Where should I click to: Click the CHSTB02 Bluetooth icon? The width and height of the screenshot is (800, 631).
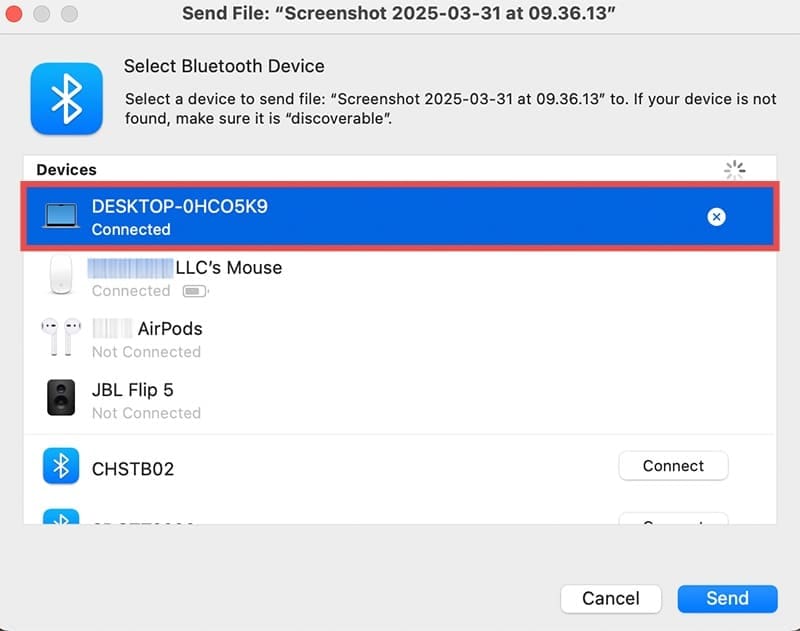(61, 466)
